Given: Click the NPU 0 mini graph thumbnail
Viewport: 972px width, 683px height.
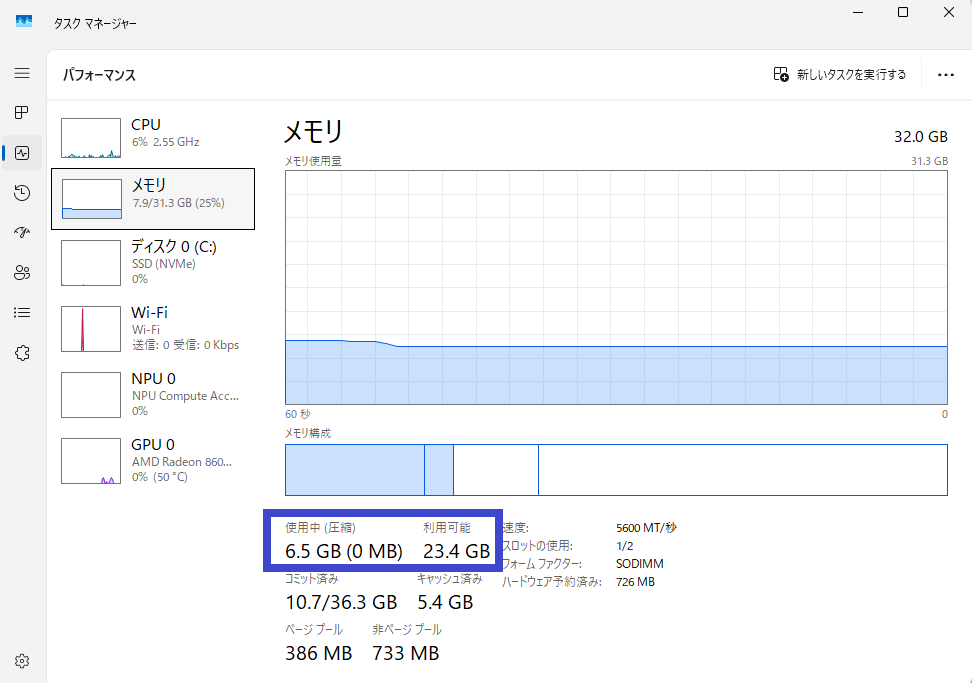Looking at the screenshot, I should (91, 395).
